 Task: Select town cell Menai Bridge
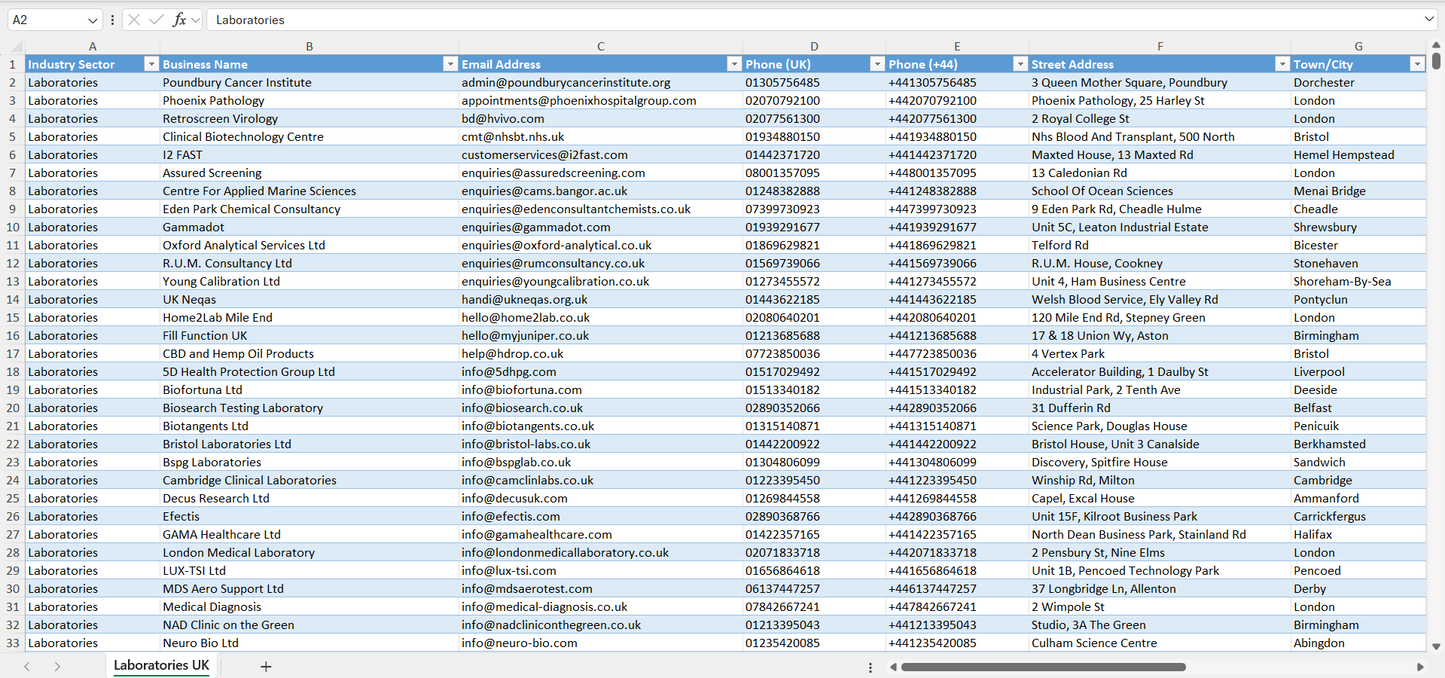click(x=1358, y=191)
